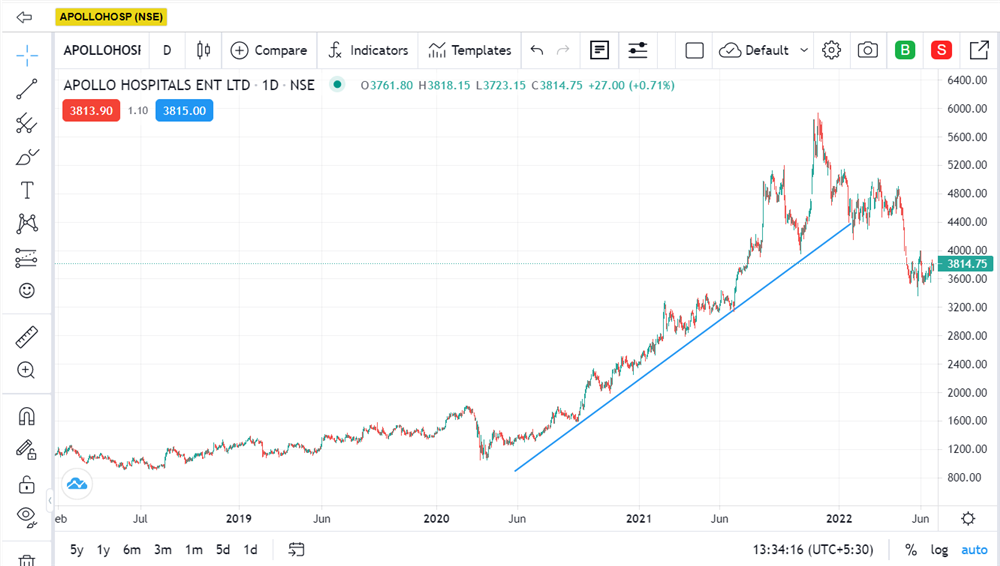
Task: Toggle stay in drawing mode pencil-lock
Action: point(27,450)
